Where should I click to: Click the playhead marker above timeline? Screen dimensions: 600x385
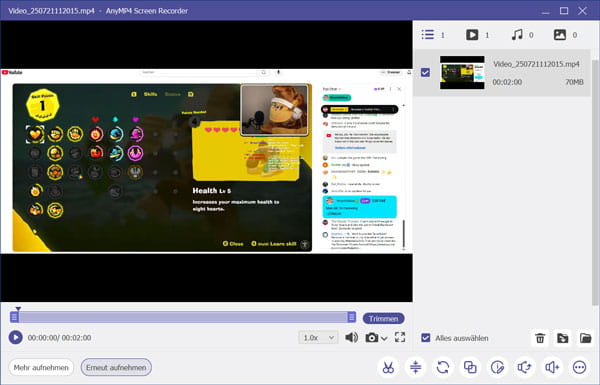[x=18, y=308]
